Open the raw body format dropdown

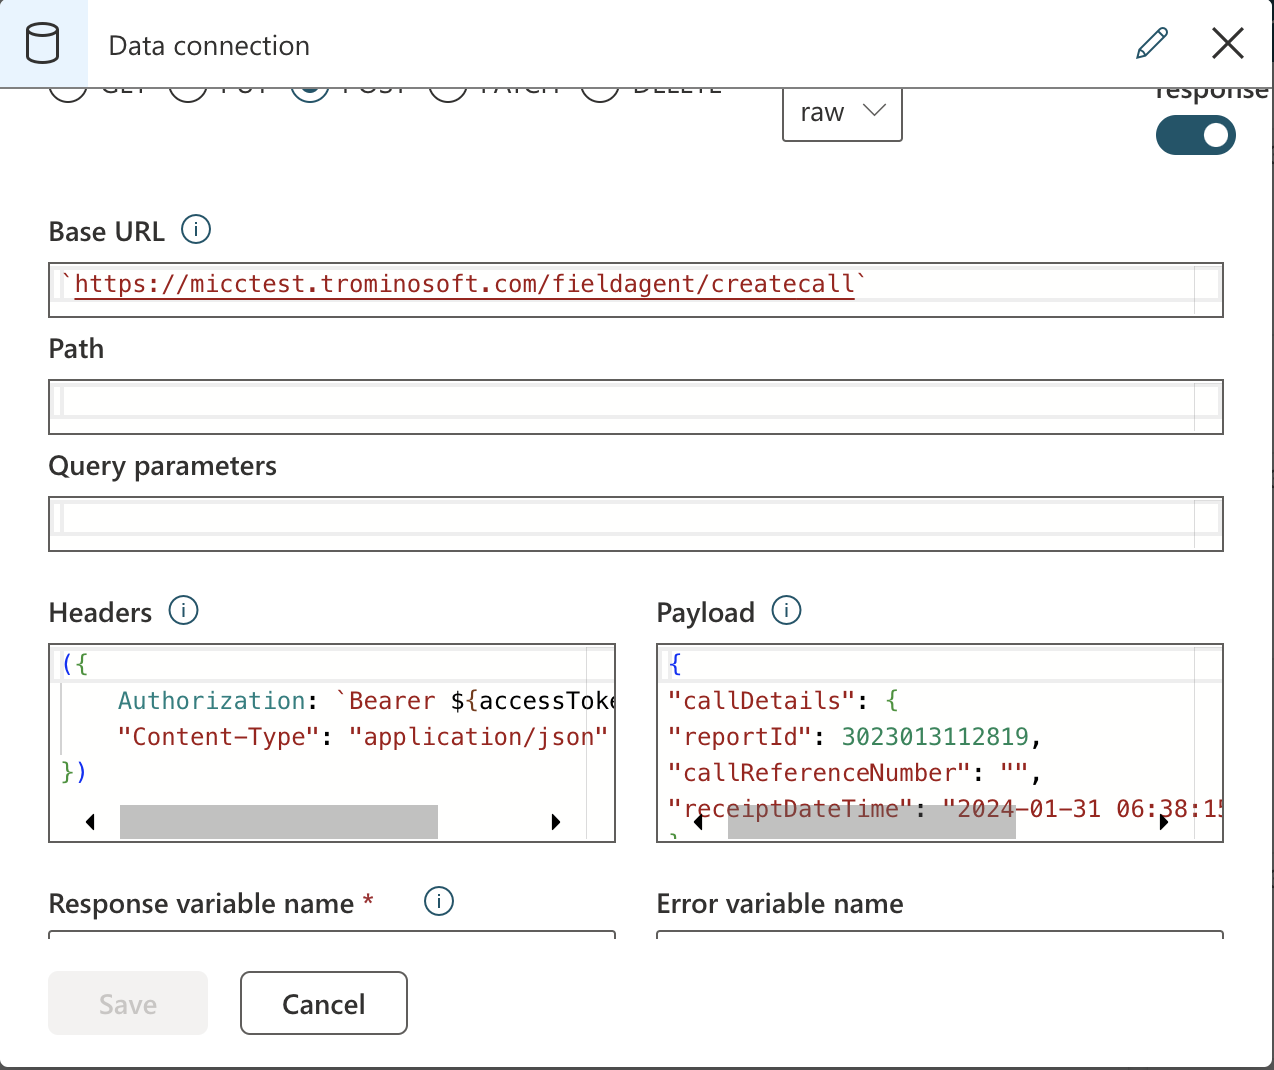841,113
